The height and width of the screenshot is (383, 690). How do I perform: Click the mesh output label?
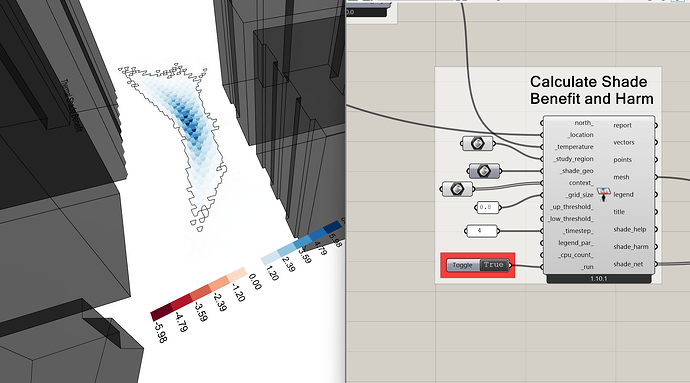click(x=621, y=177)
